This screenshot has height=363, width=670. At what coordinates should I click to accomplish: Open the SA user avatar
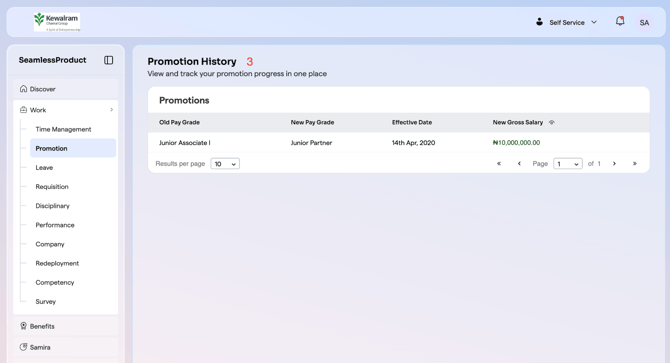(644, 23)
